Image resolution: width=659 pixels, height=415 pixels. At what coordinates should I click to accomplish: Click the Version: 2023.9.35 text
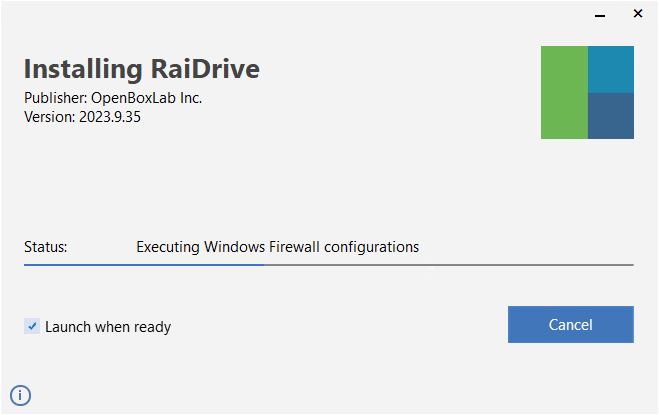click(82, 117)
